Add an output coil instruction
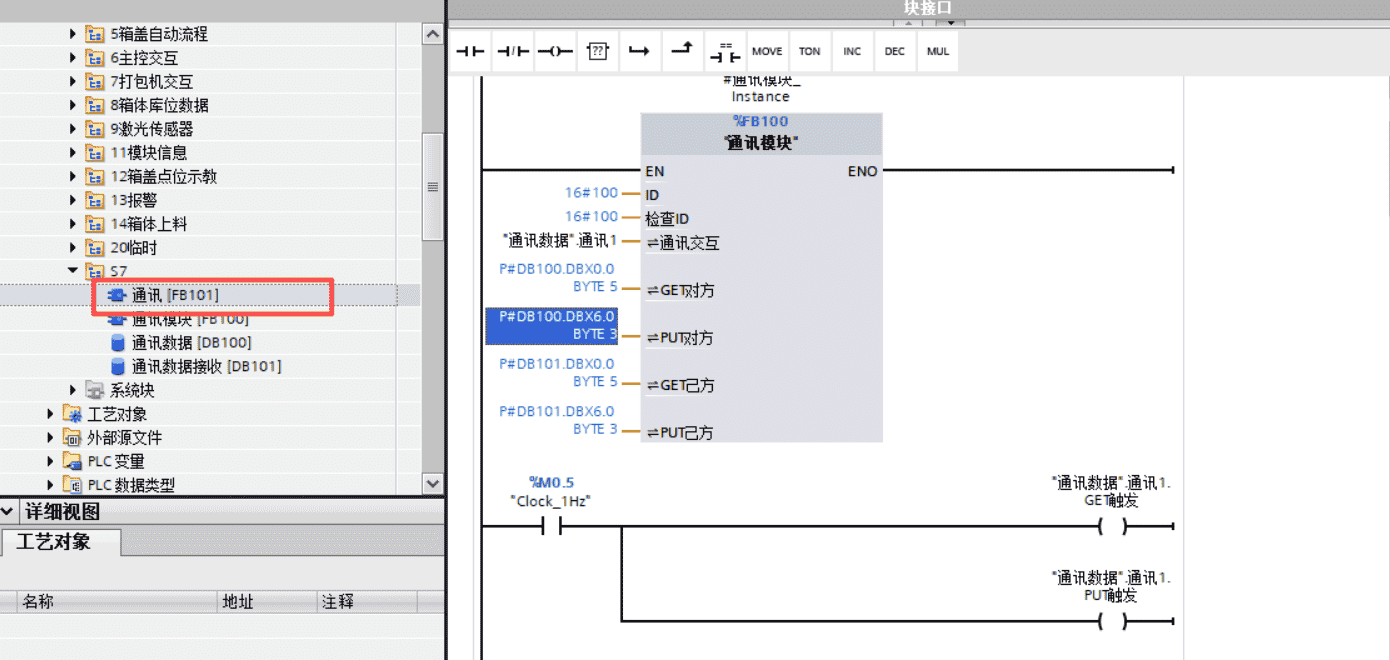The height and width of the screenshot is (660, 1390). [555, 52]
